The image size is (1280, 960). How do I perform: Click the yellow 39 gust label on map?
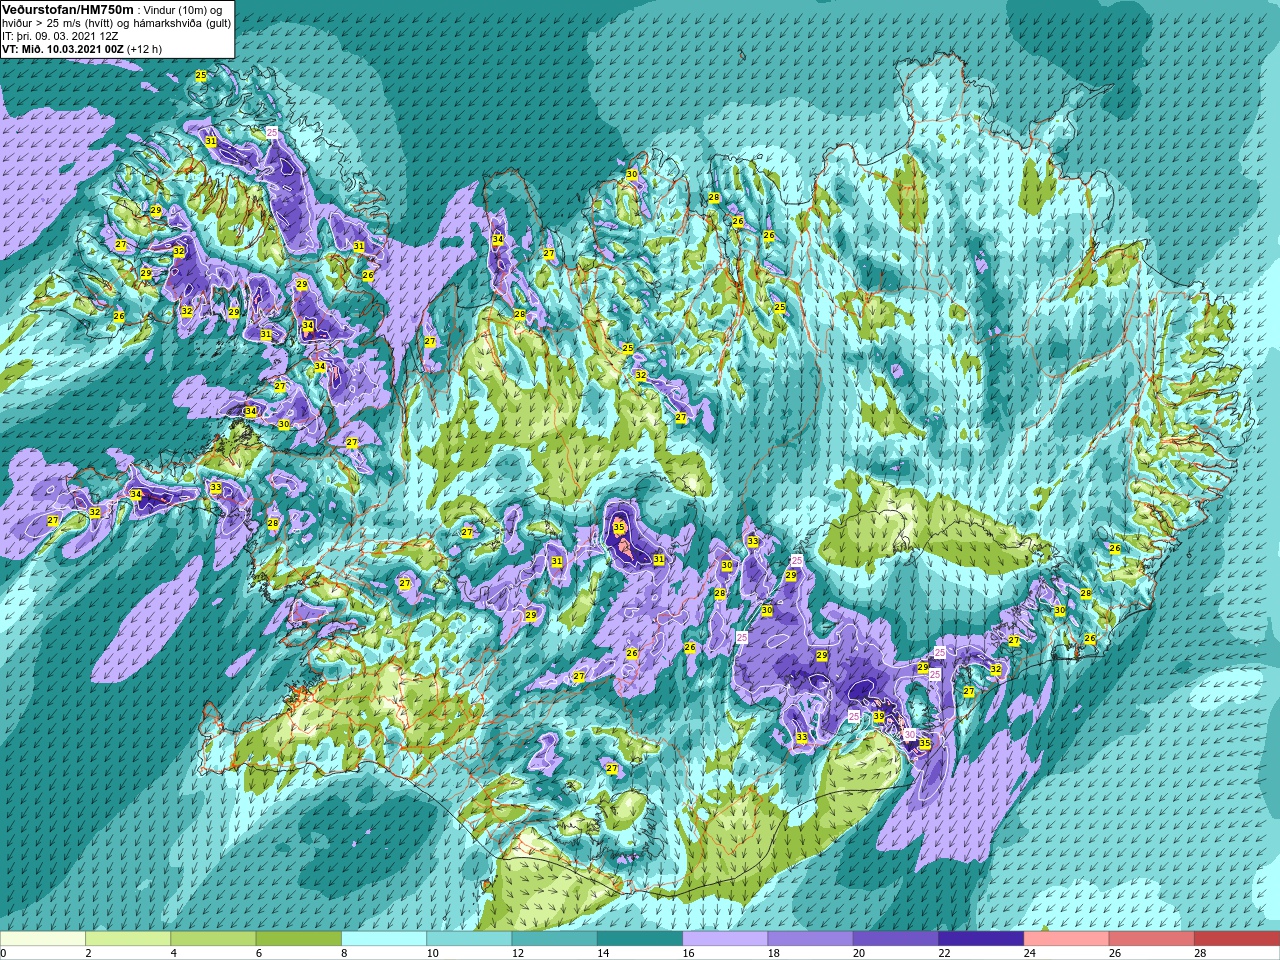pos(878,717)
